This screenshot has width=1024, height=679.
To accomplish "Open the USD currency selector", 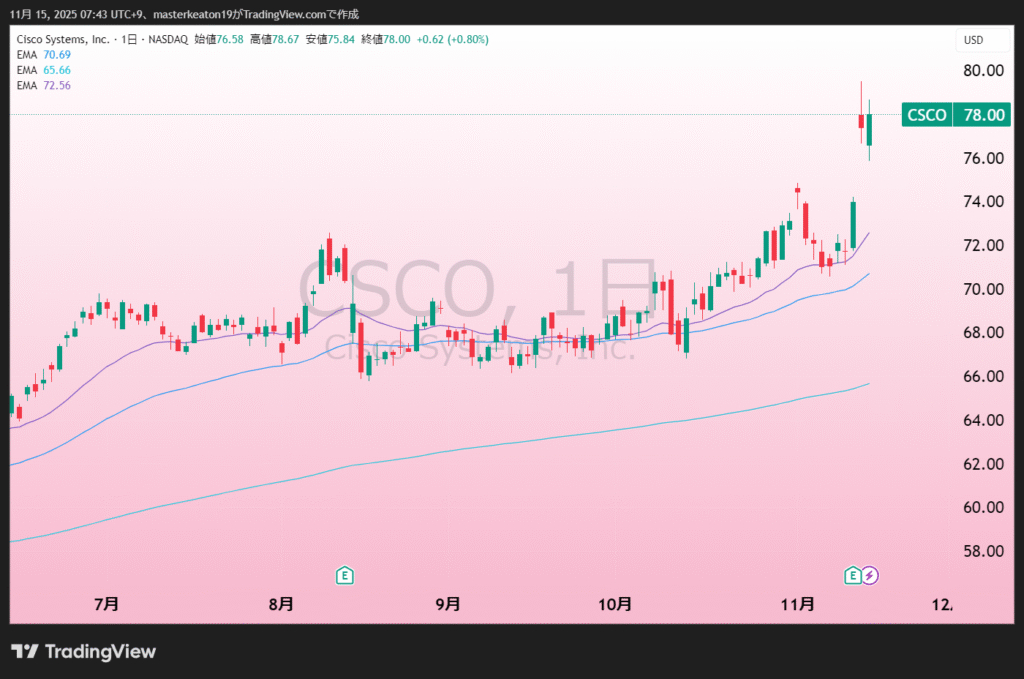I will pyautogui.click(x=973, y=40).
